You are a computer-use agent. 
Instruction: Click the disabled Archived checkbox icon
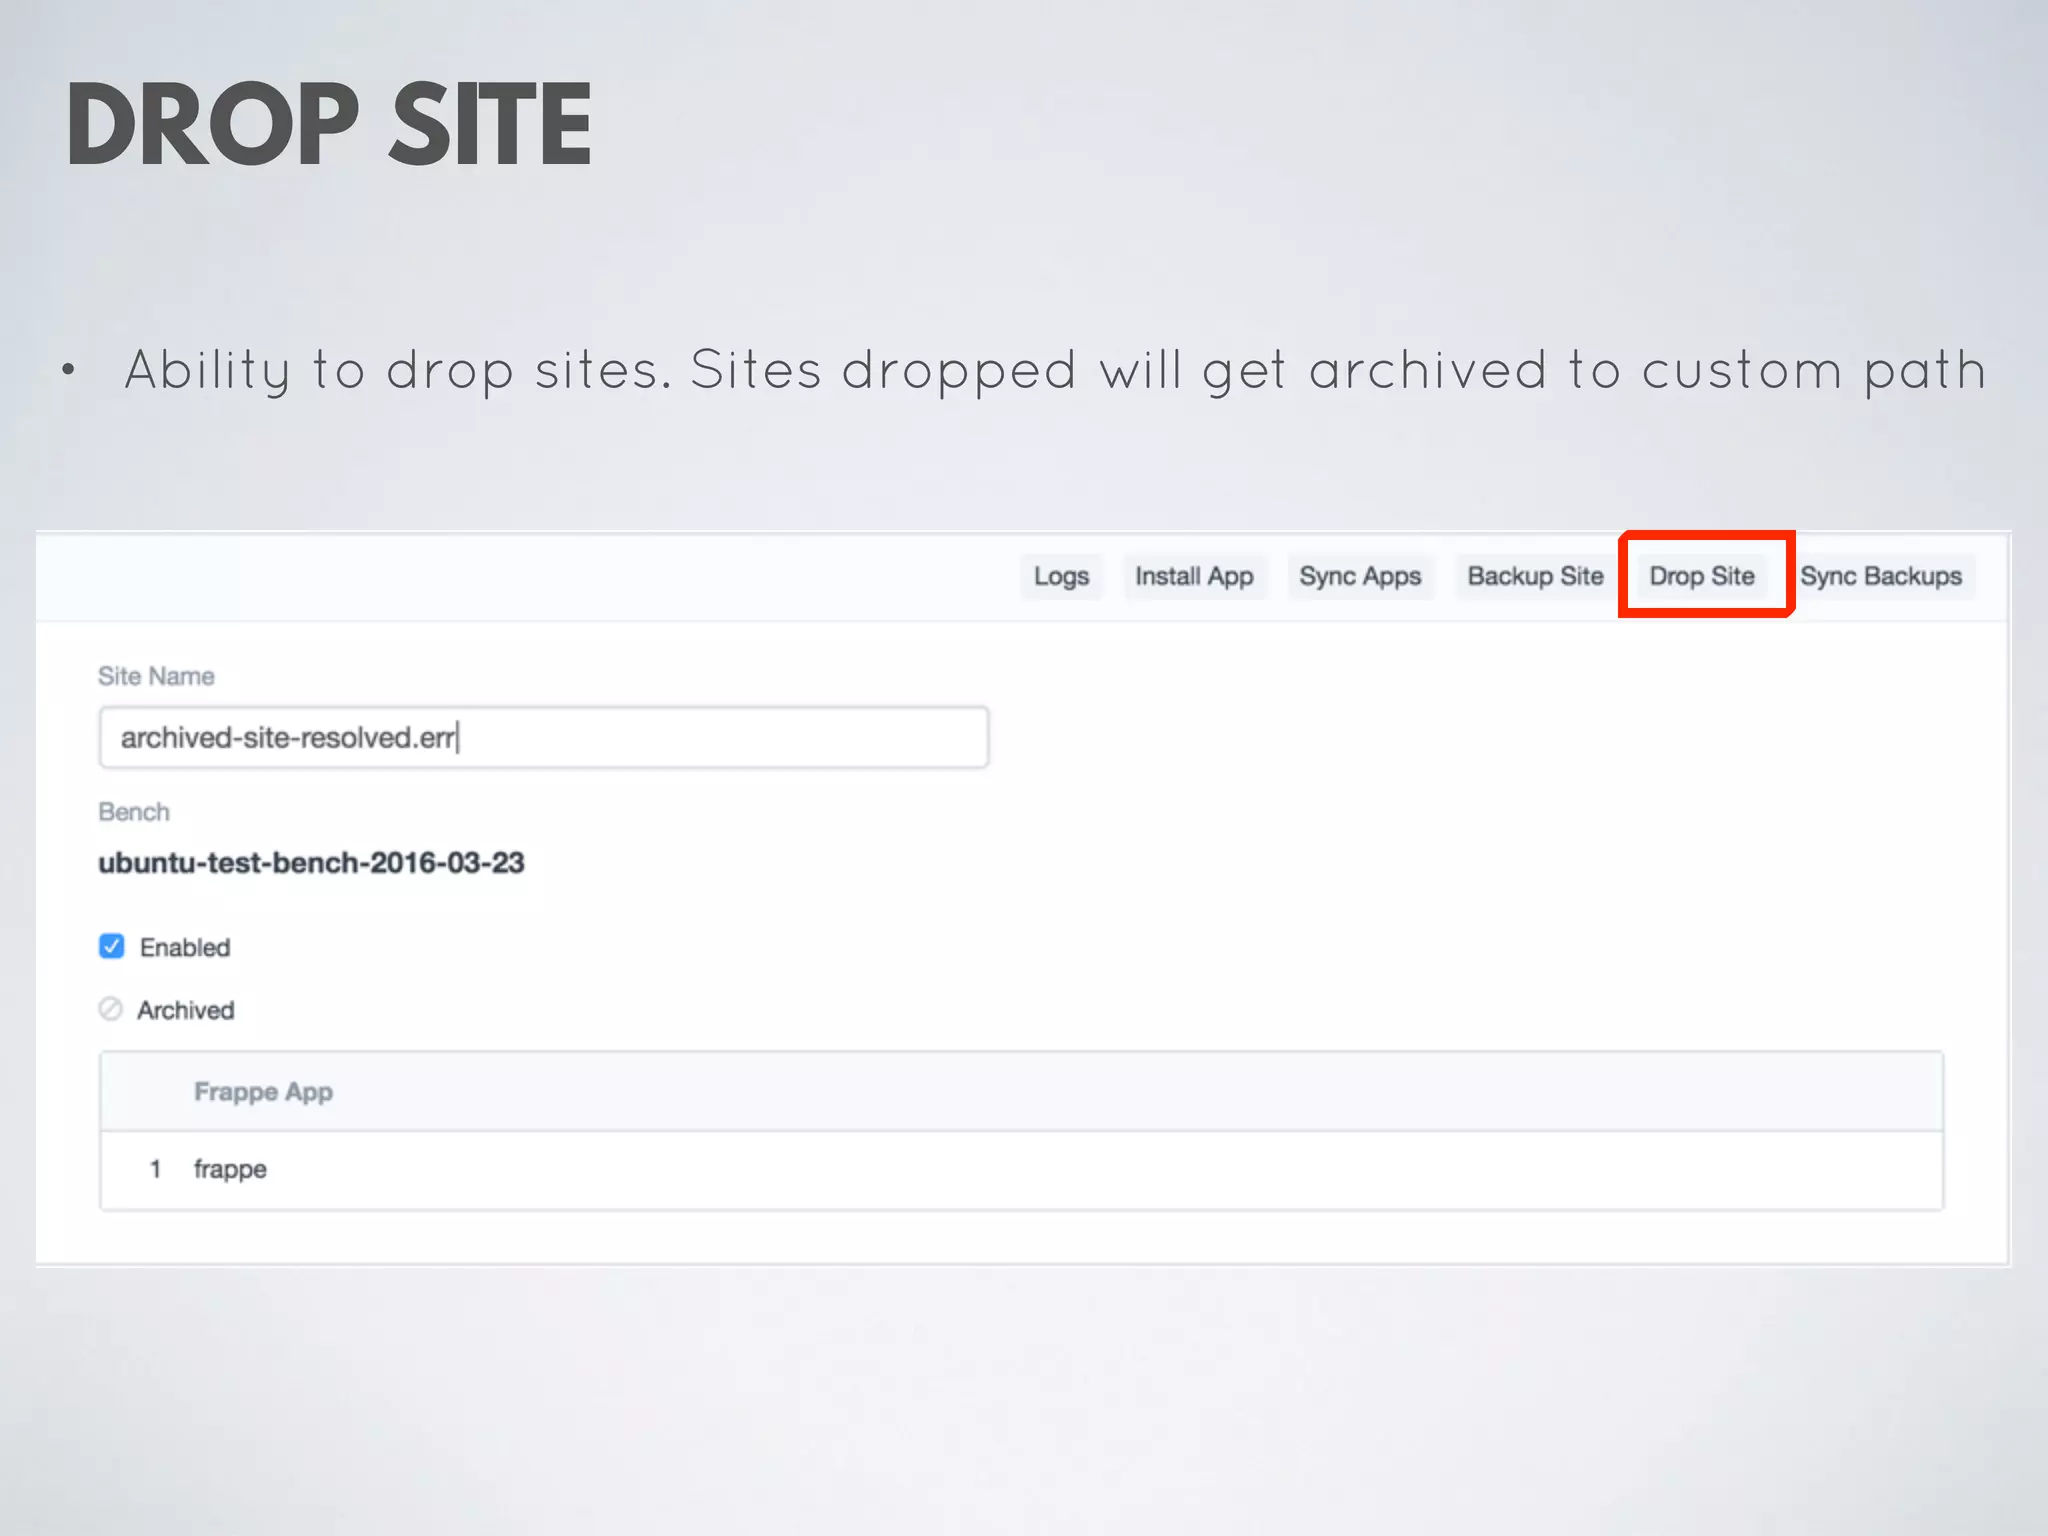(110, 1009)
